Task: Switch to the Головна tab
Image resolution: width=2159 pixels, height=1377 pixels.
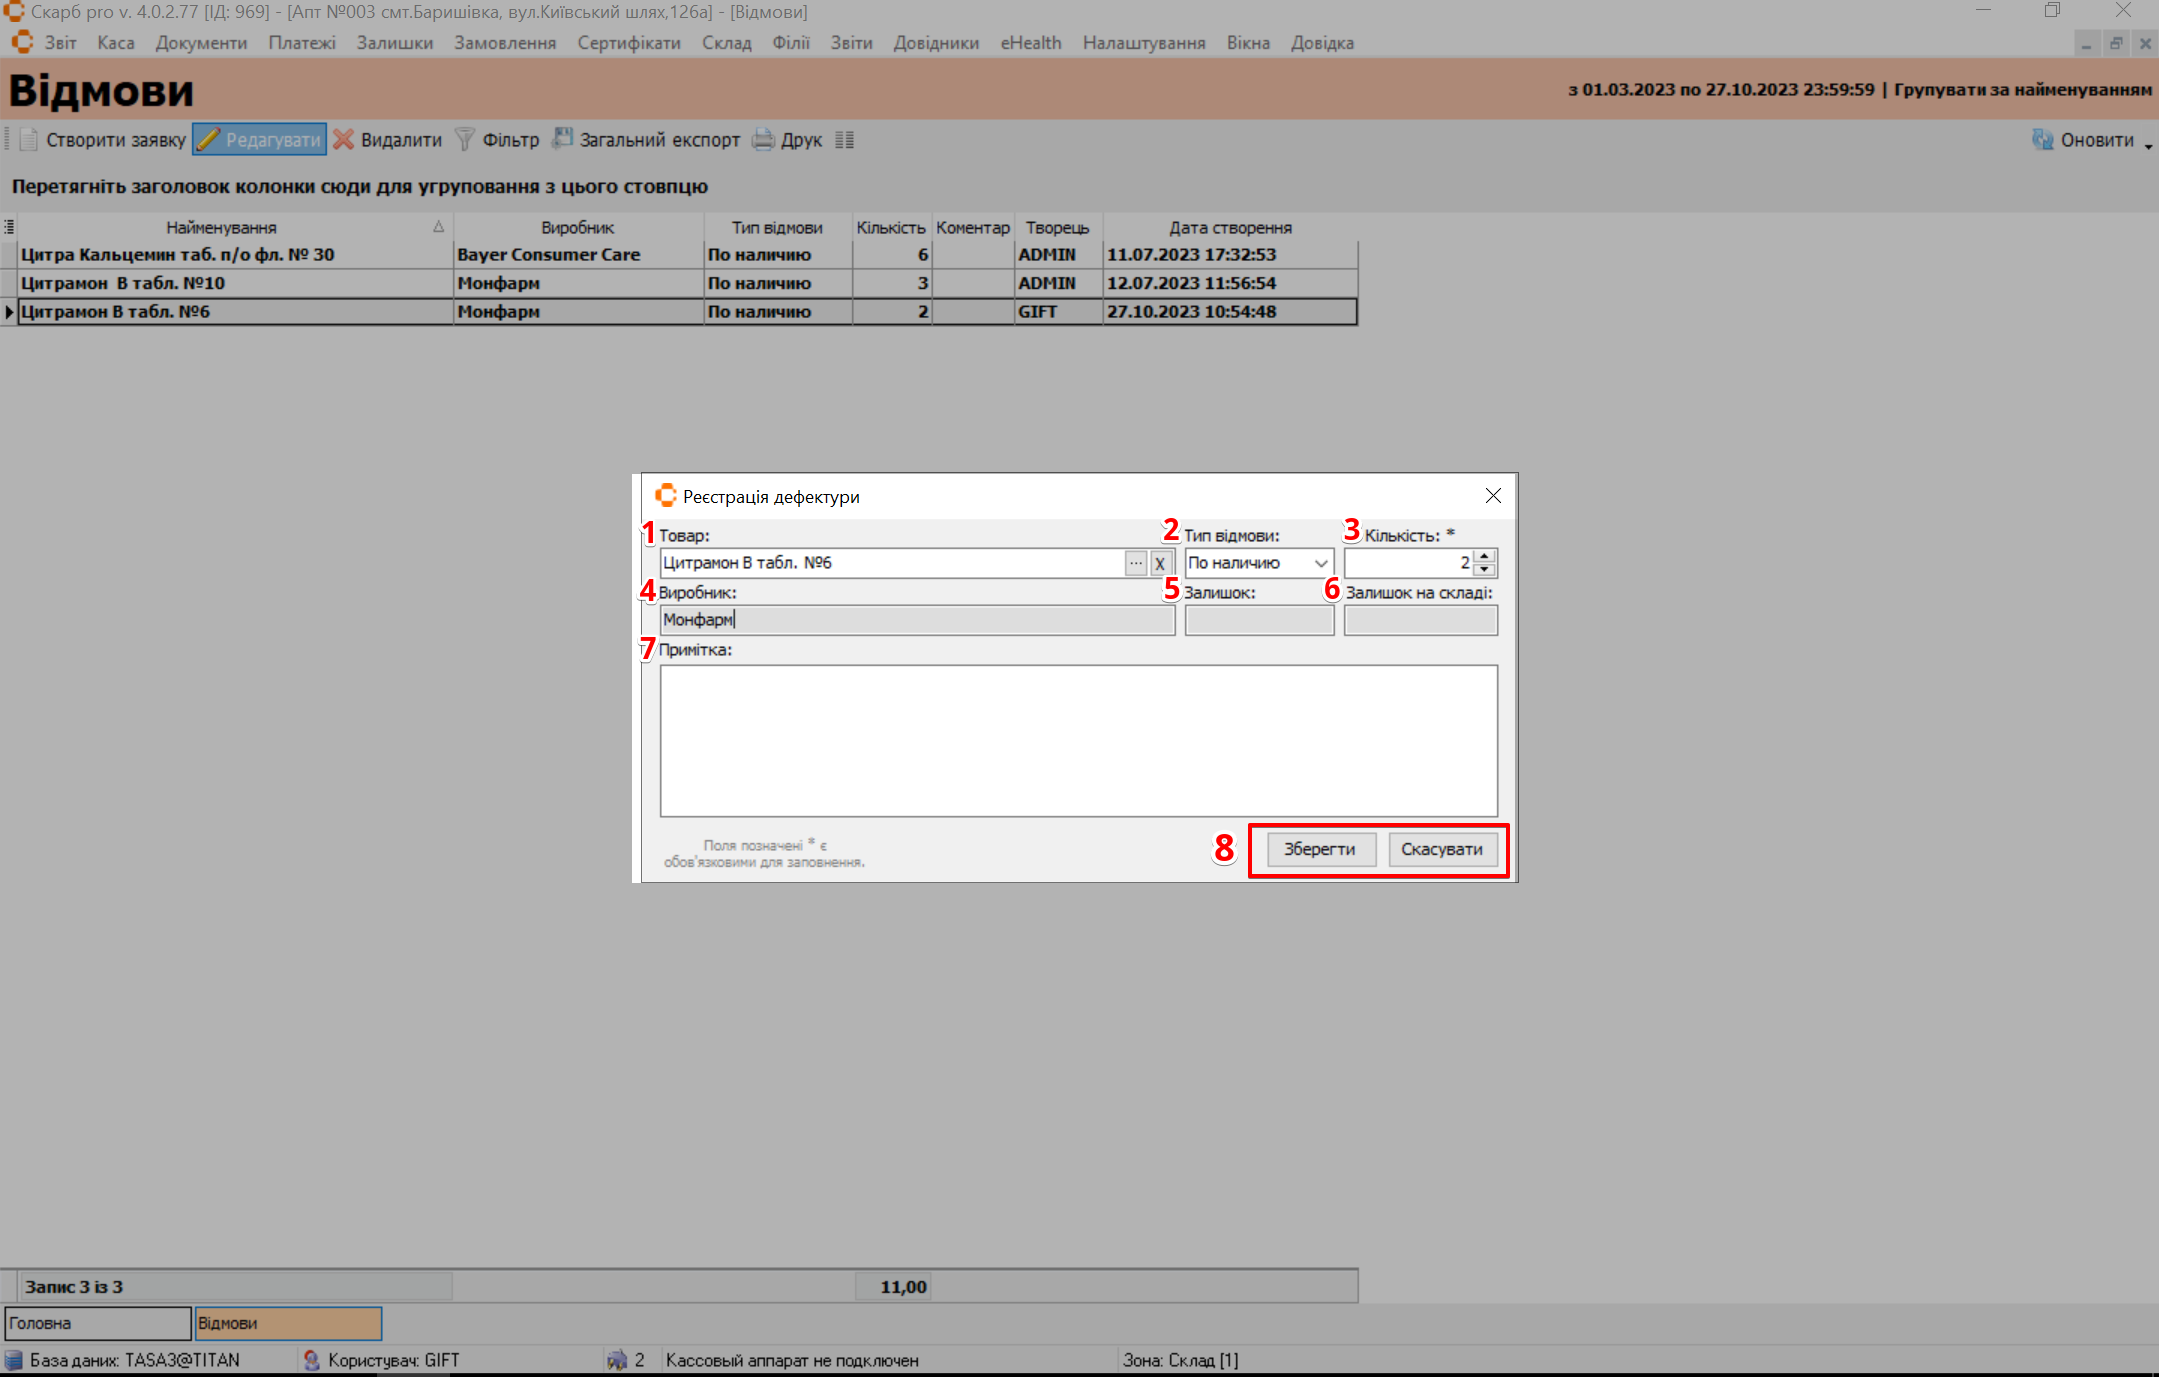Action: (97, 1323)
